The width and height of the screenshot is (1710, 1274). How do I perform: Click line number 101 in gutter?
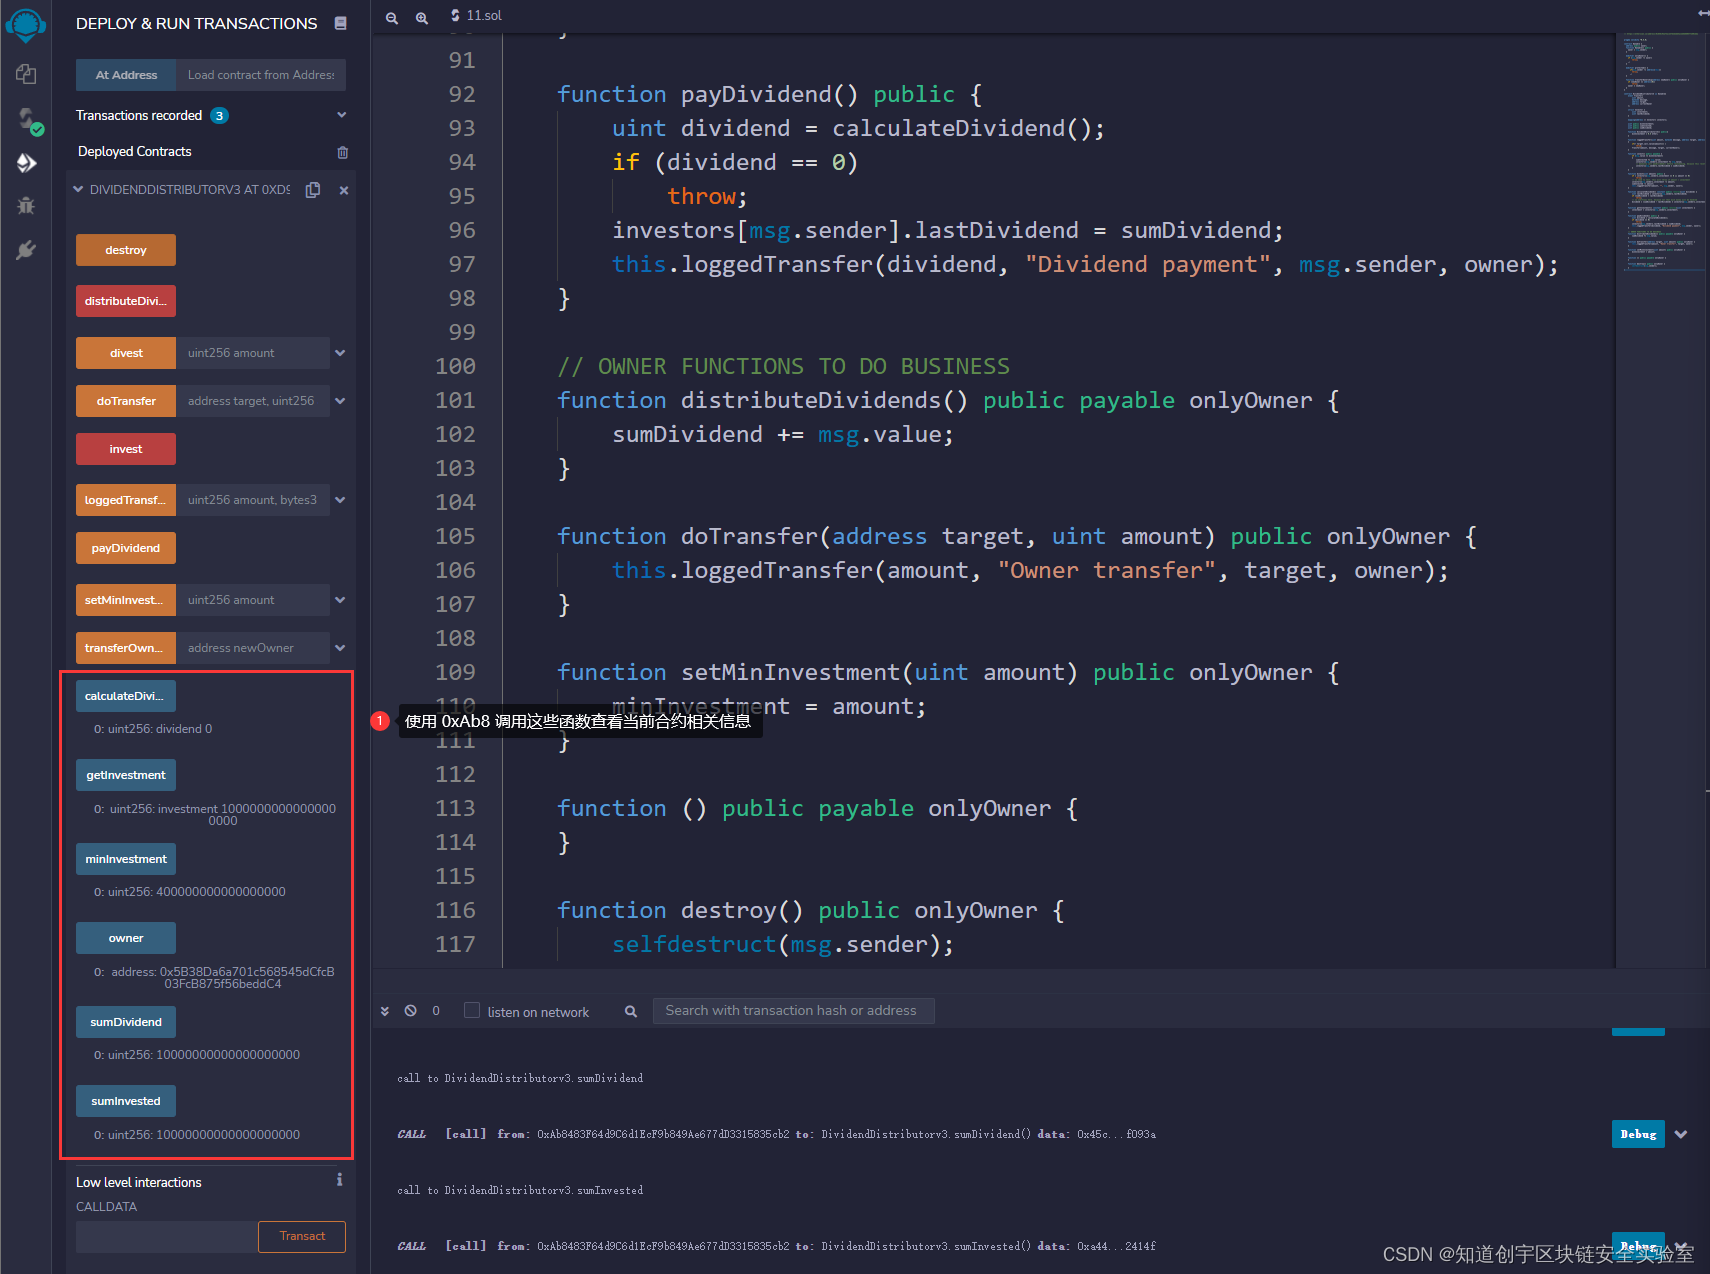pyautogui.click(x=455, y=400)
